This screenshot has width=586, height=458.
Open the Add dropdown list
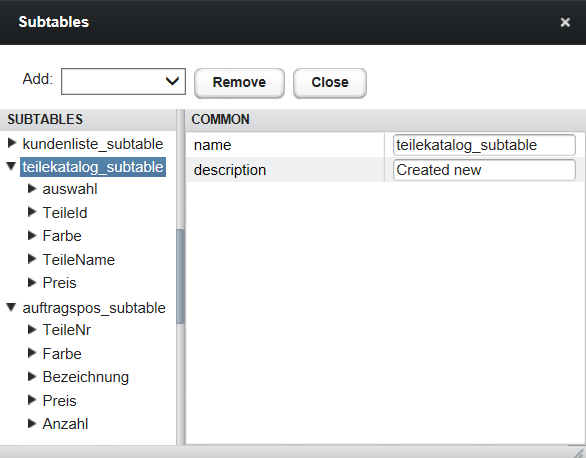[x=123, y=81]
